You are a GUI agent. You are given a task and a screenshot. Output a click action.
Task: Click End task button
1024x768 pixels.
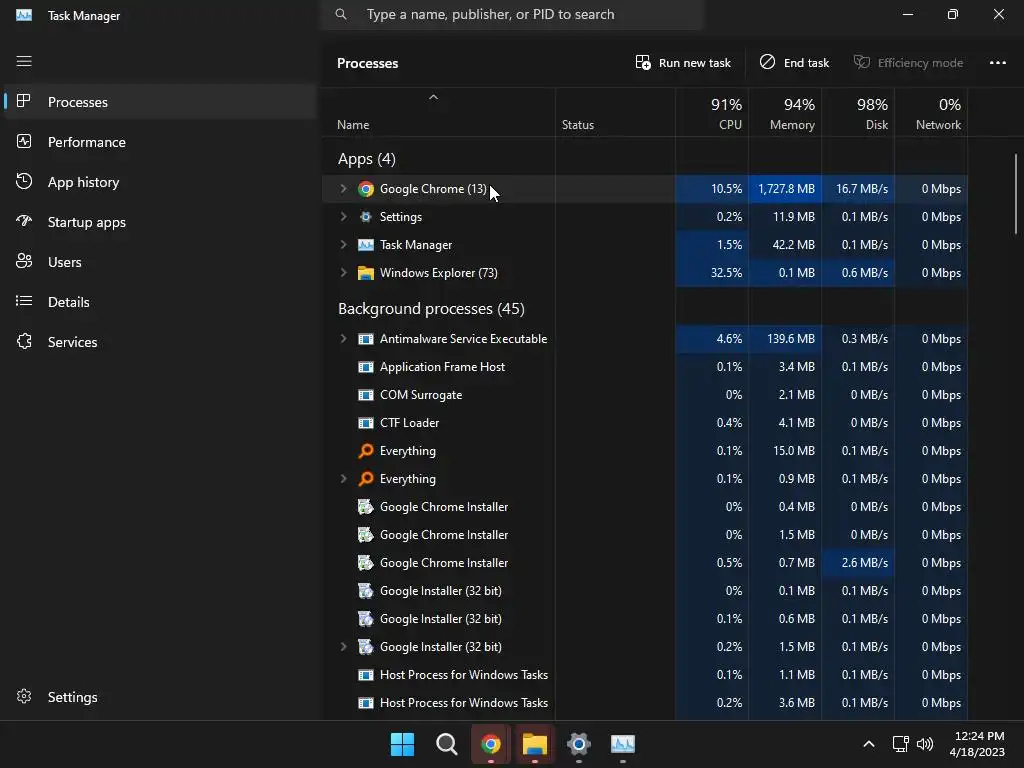tap(794, 63)
